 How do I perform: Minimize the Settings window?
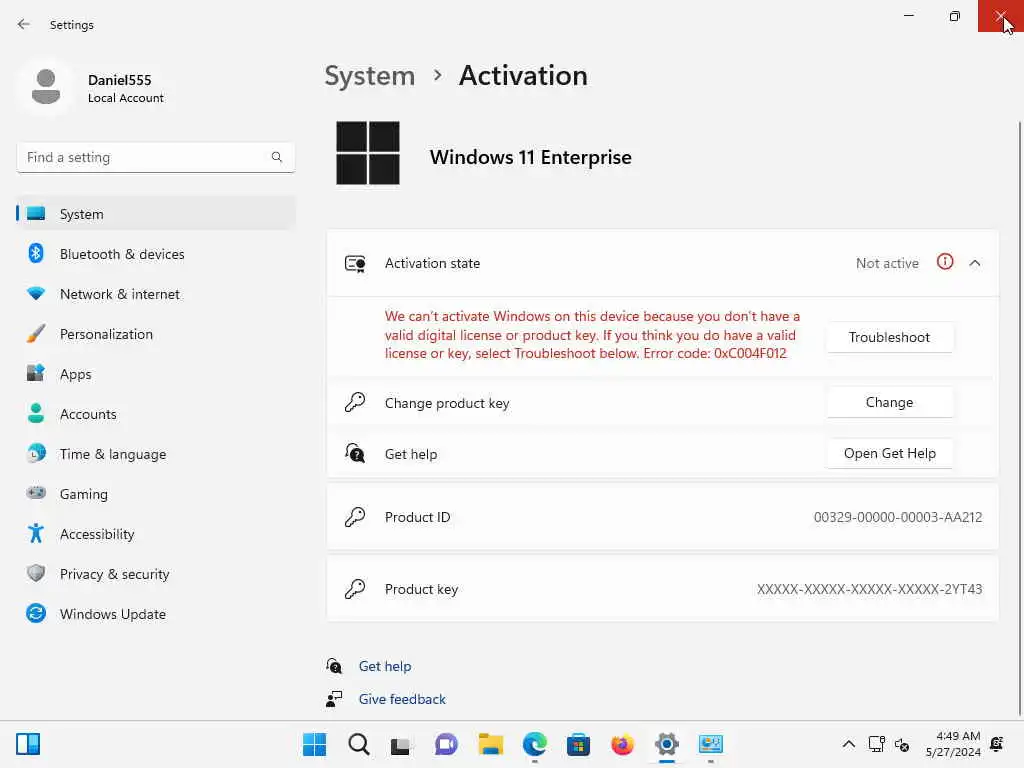click(x=908, y=16)
